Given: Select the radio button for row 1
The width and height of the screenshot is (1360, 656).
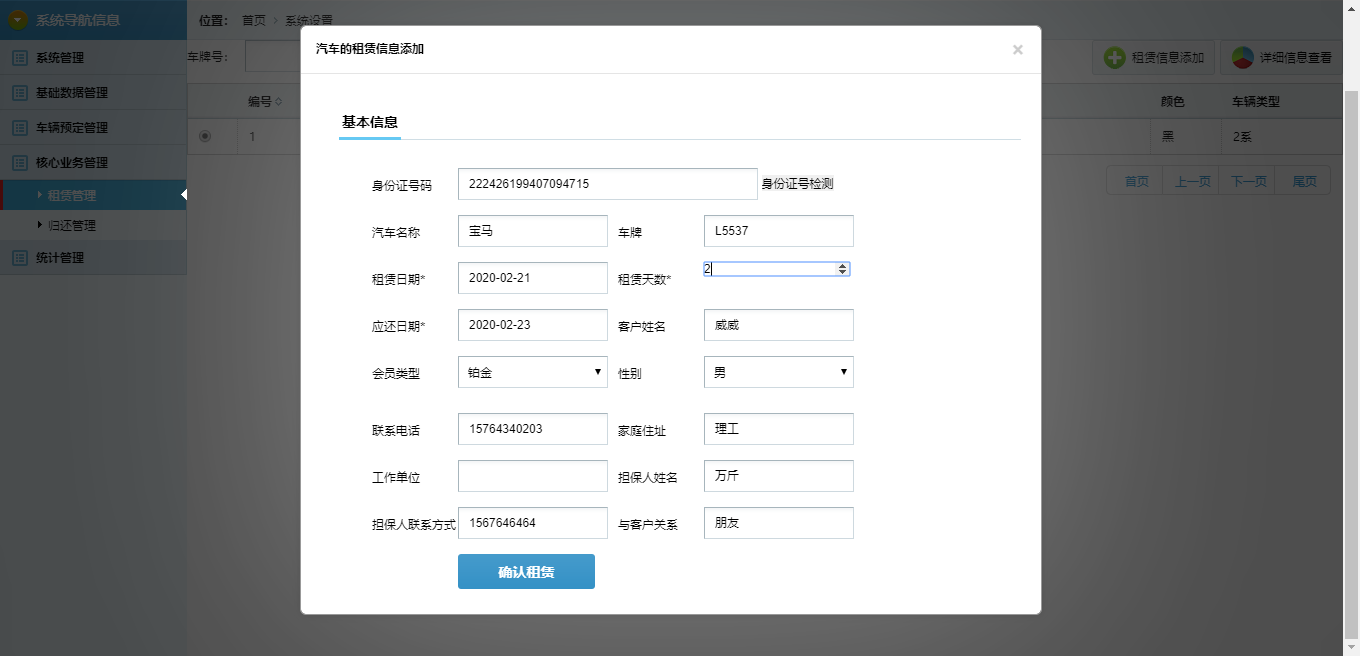Looking at the screenshot, I should (205, 136).
